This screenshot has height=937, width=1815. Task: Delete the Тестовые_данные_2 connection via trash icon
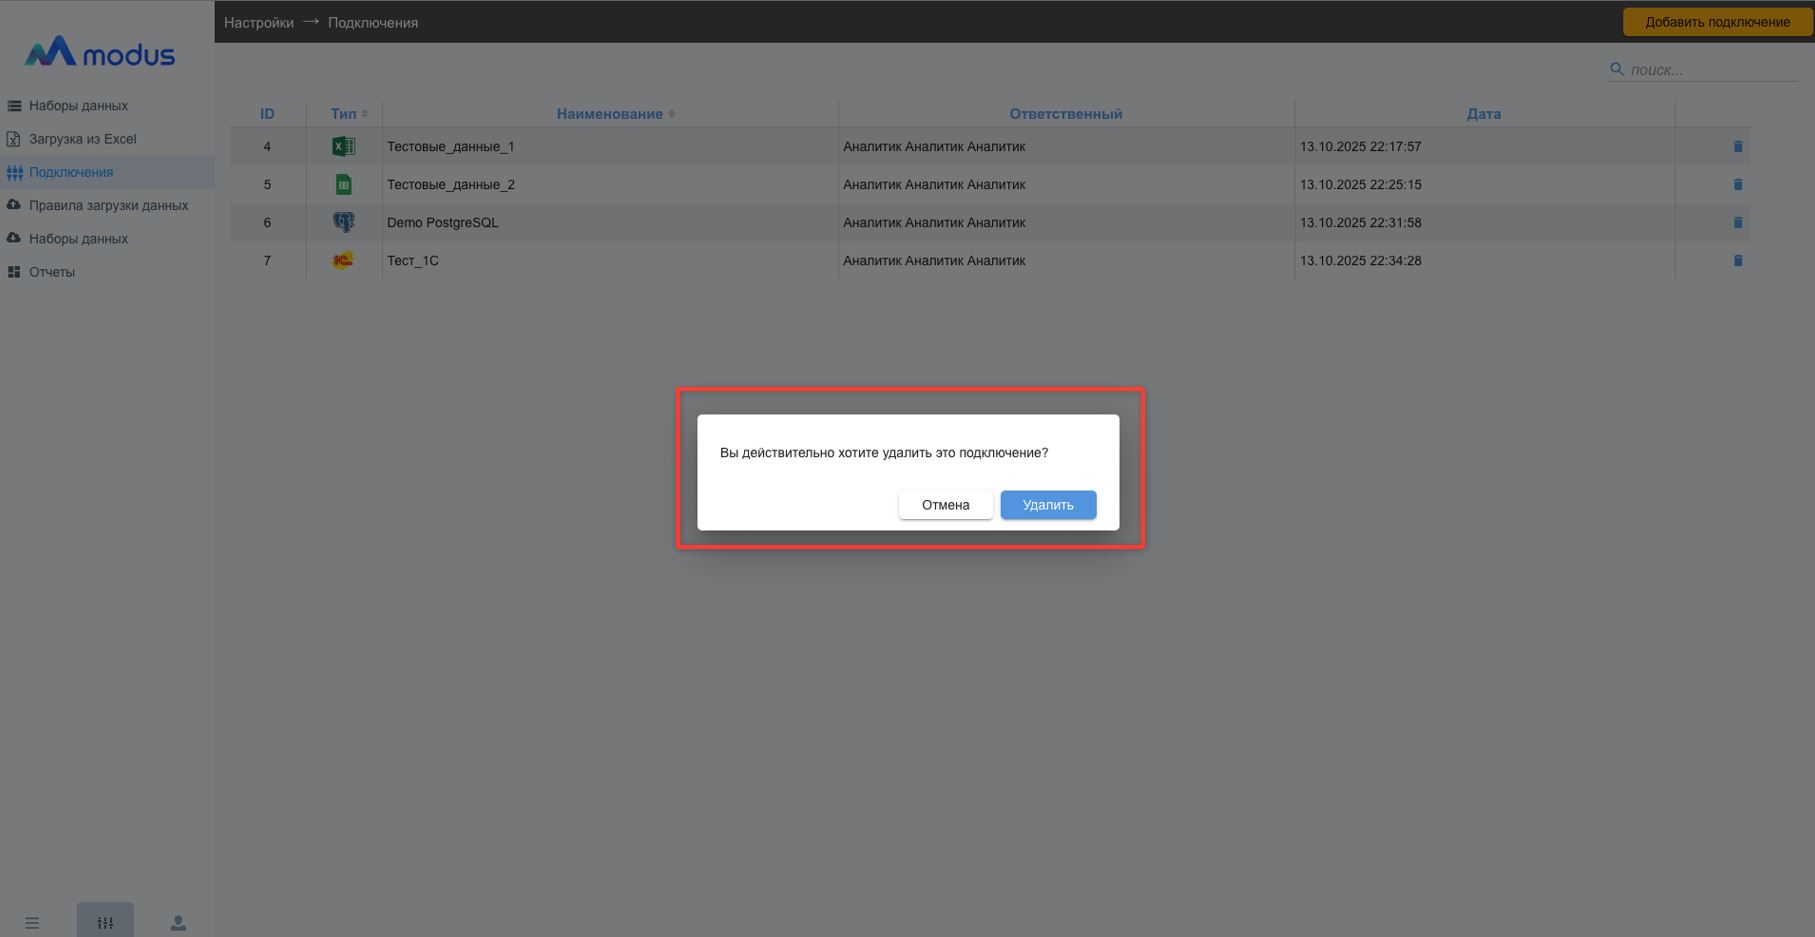coord(1737,185)
